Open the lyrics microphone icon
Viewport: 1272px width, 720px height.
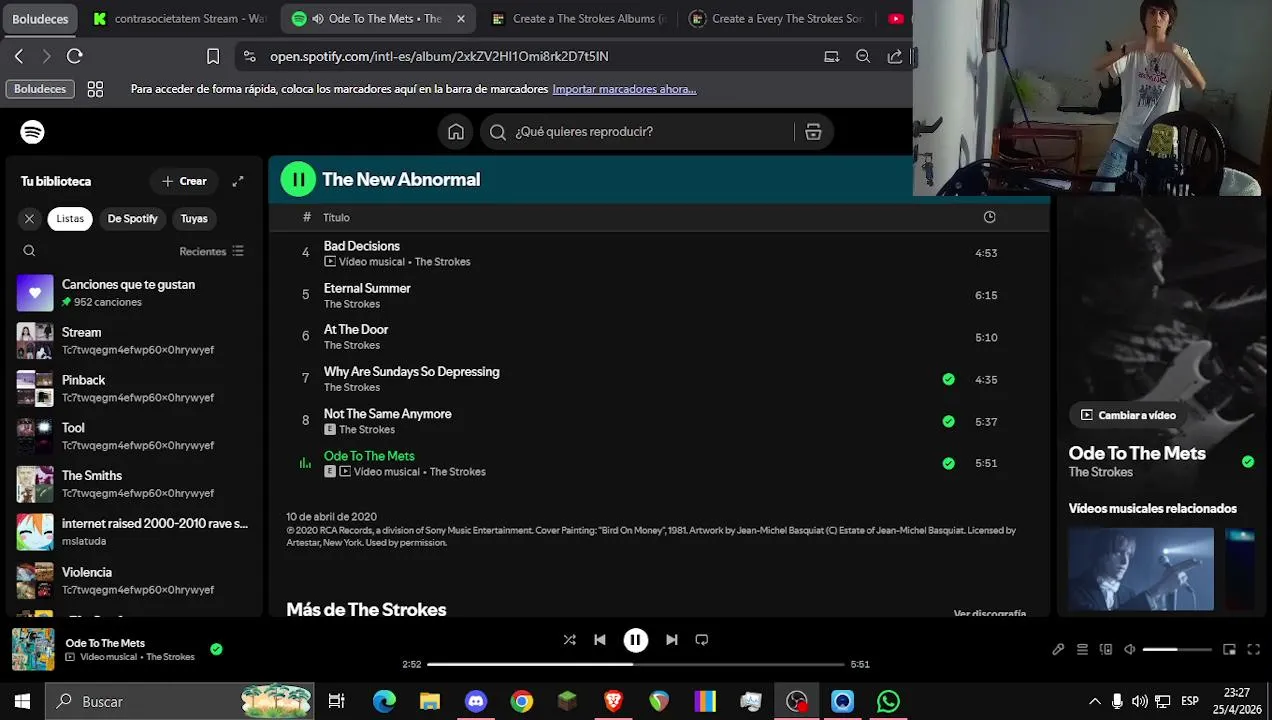click(x=1058, y=649)
